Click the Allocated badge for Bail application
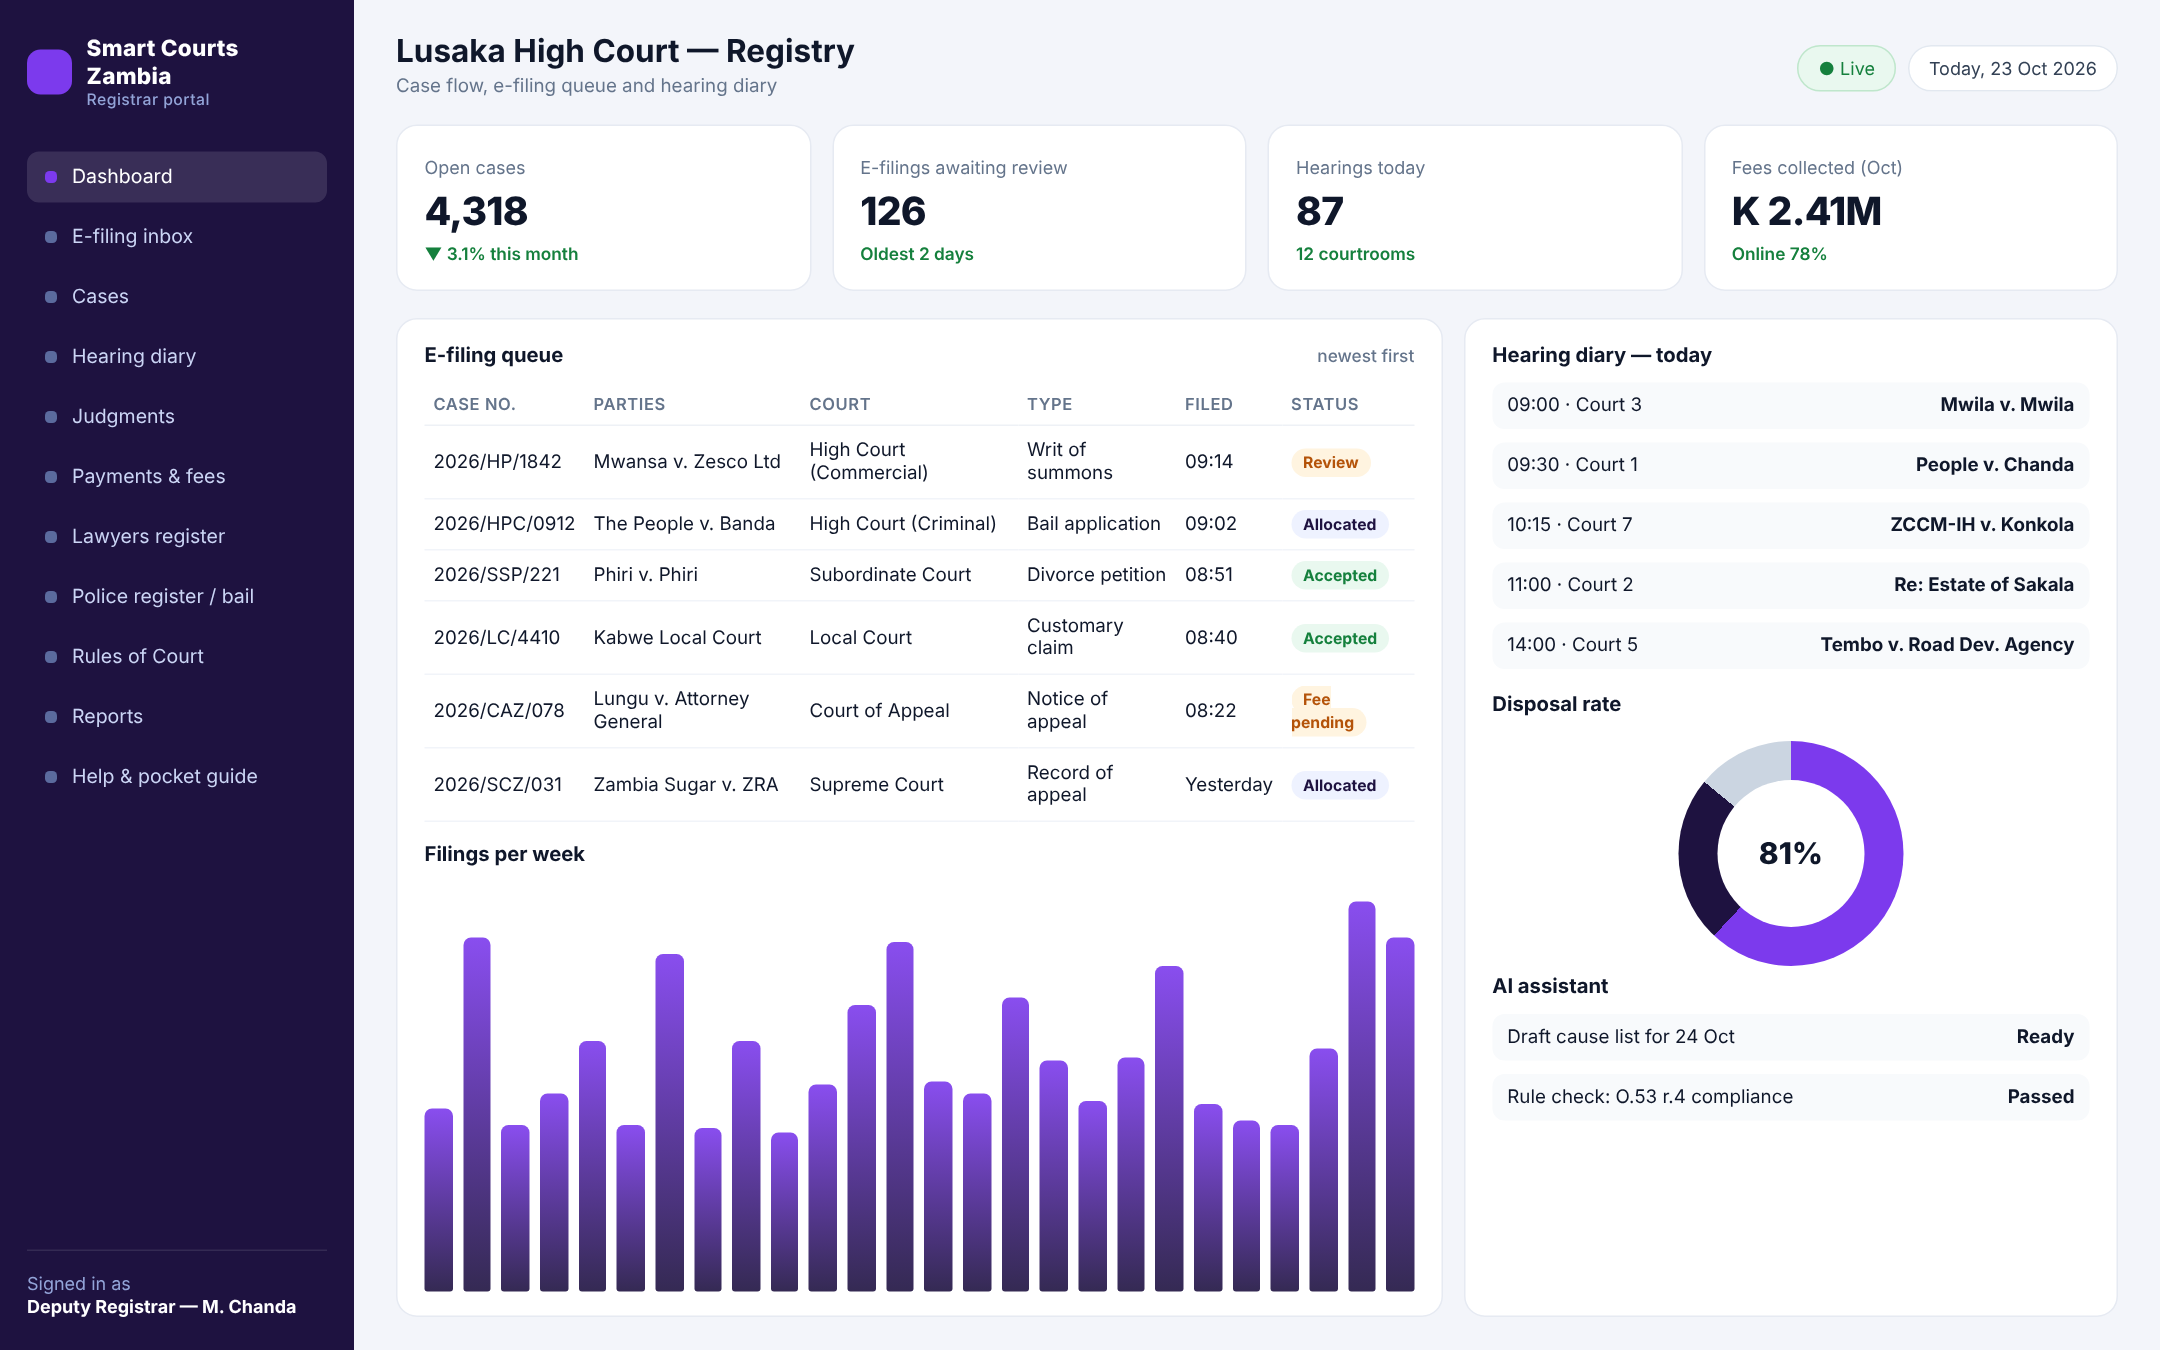This screenshot has height=1350, width=2160. pos(1339,525)
